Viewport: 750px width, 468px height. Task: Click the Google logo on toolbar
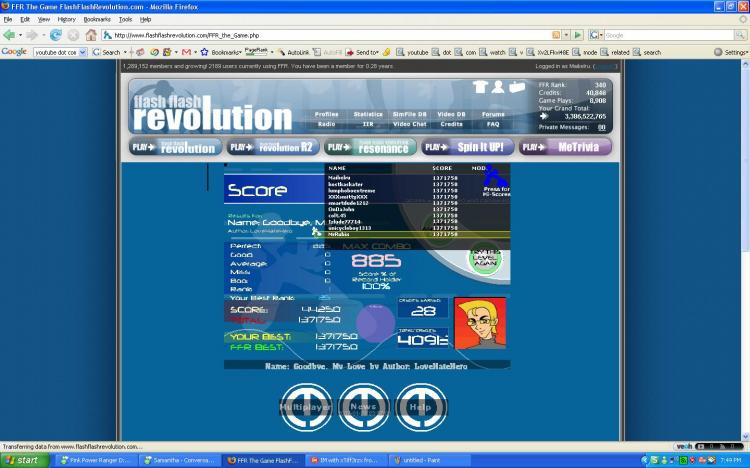[x=14, y=52]
